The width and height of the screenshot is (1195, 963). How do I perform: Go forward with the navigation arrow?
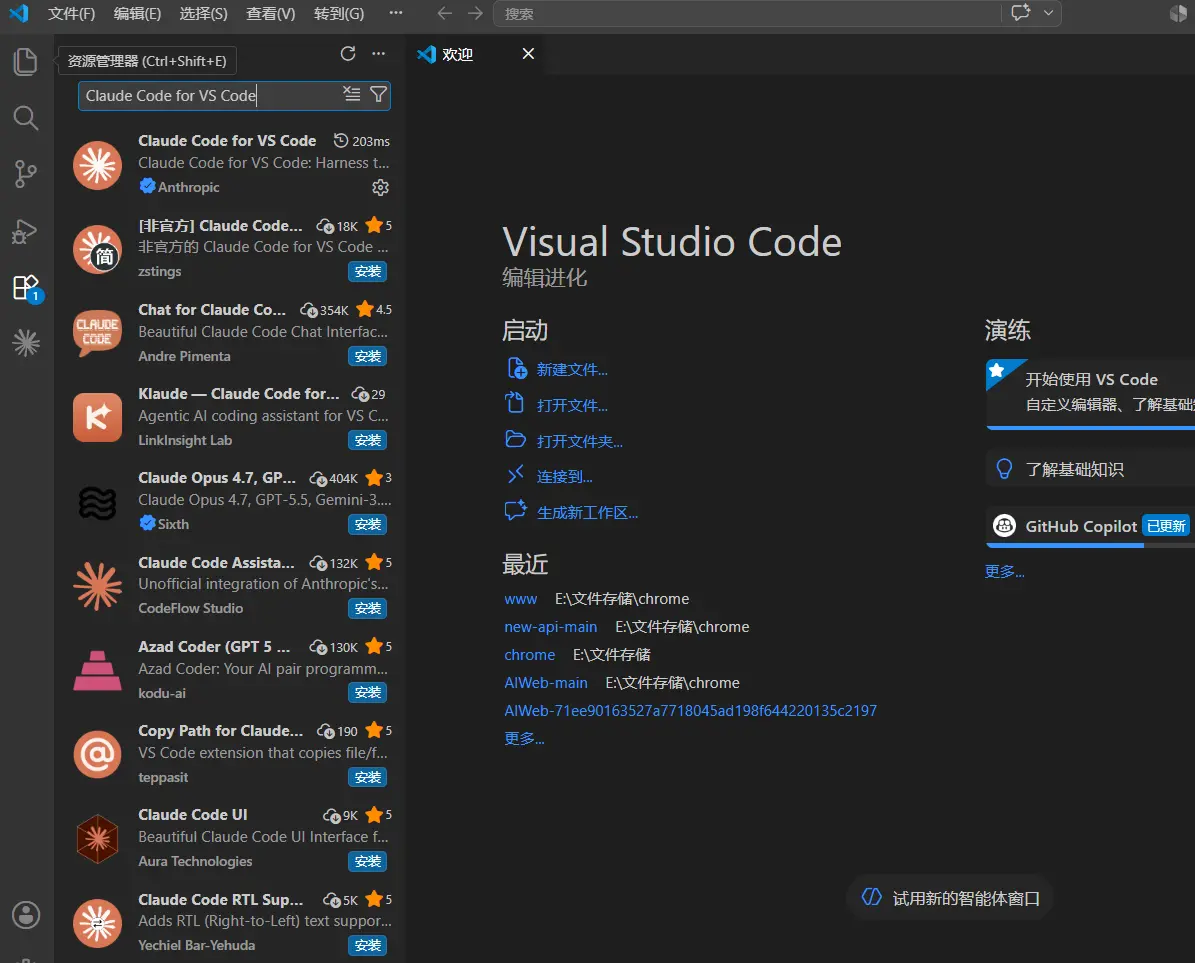[x=475, y=14]
